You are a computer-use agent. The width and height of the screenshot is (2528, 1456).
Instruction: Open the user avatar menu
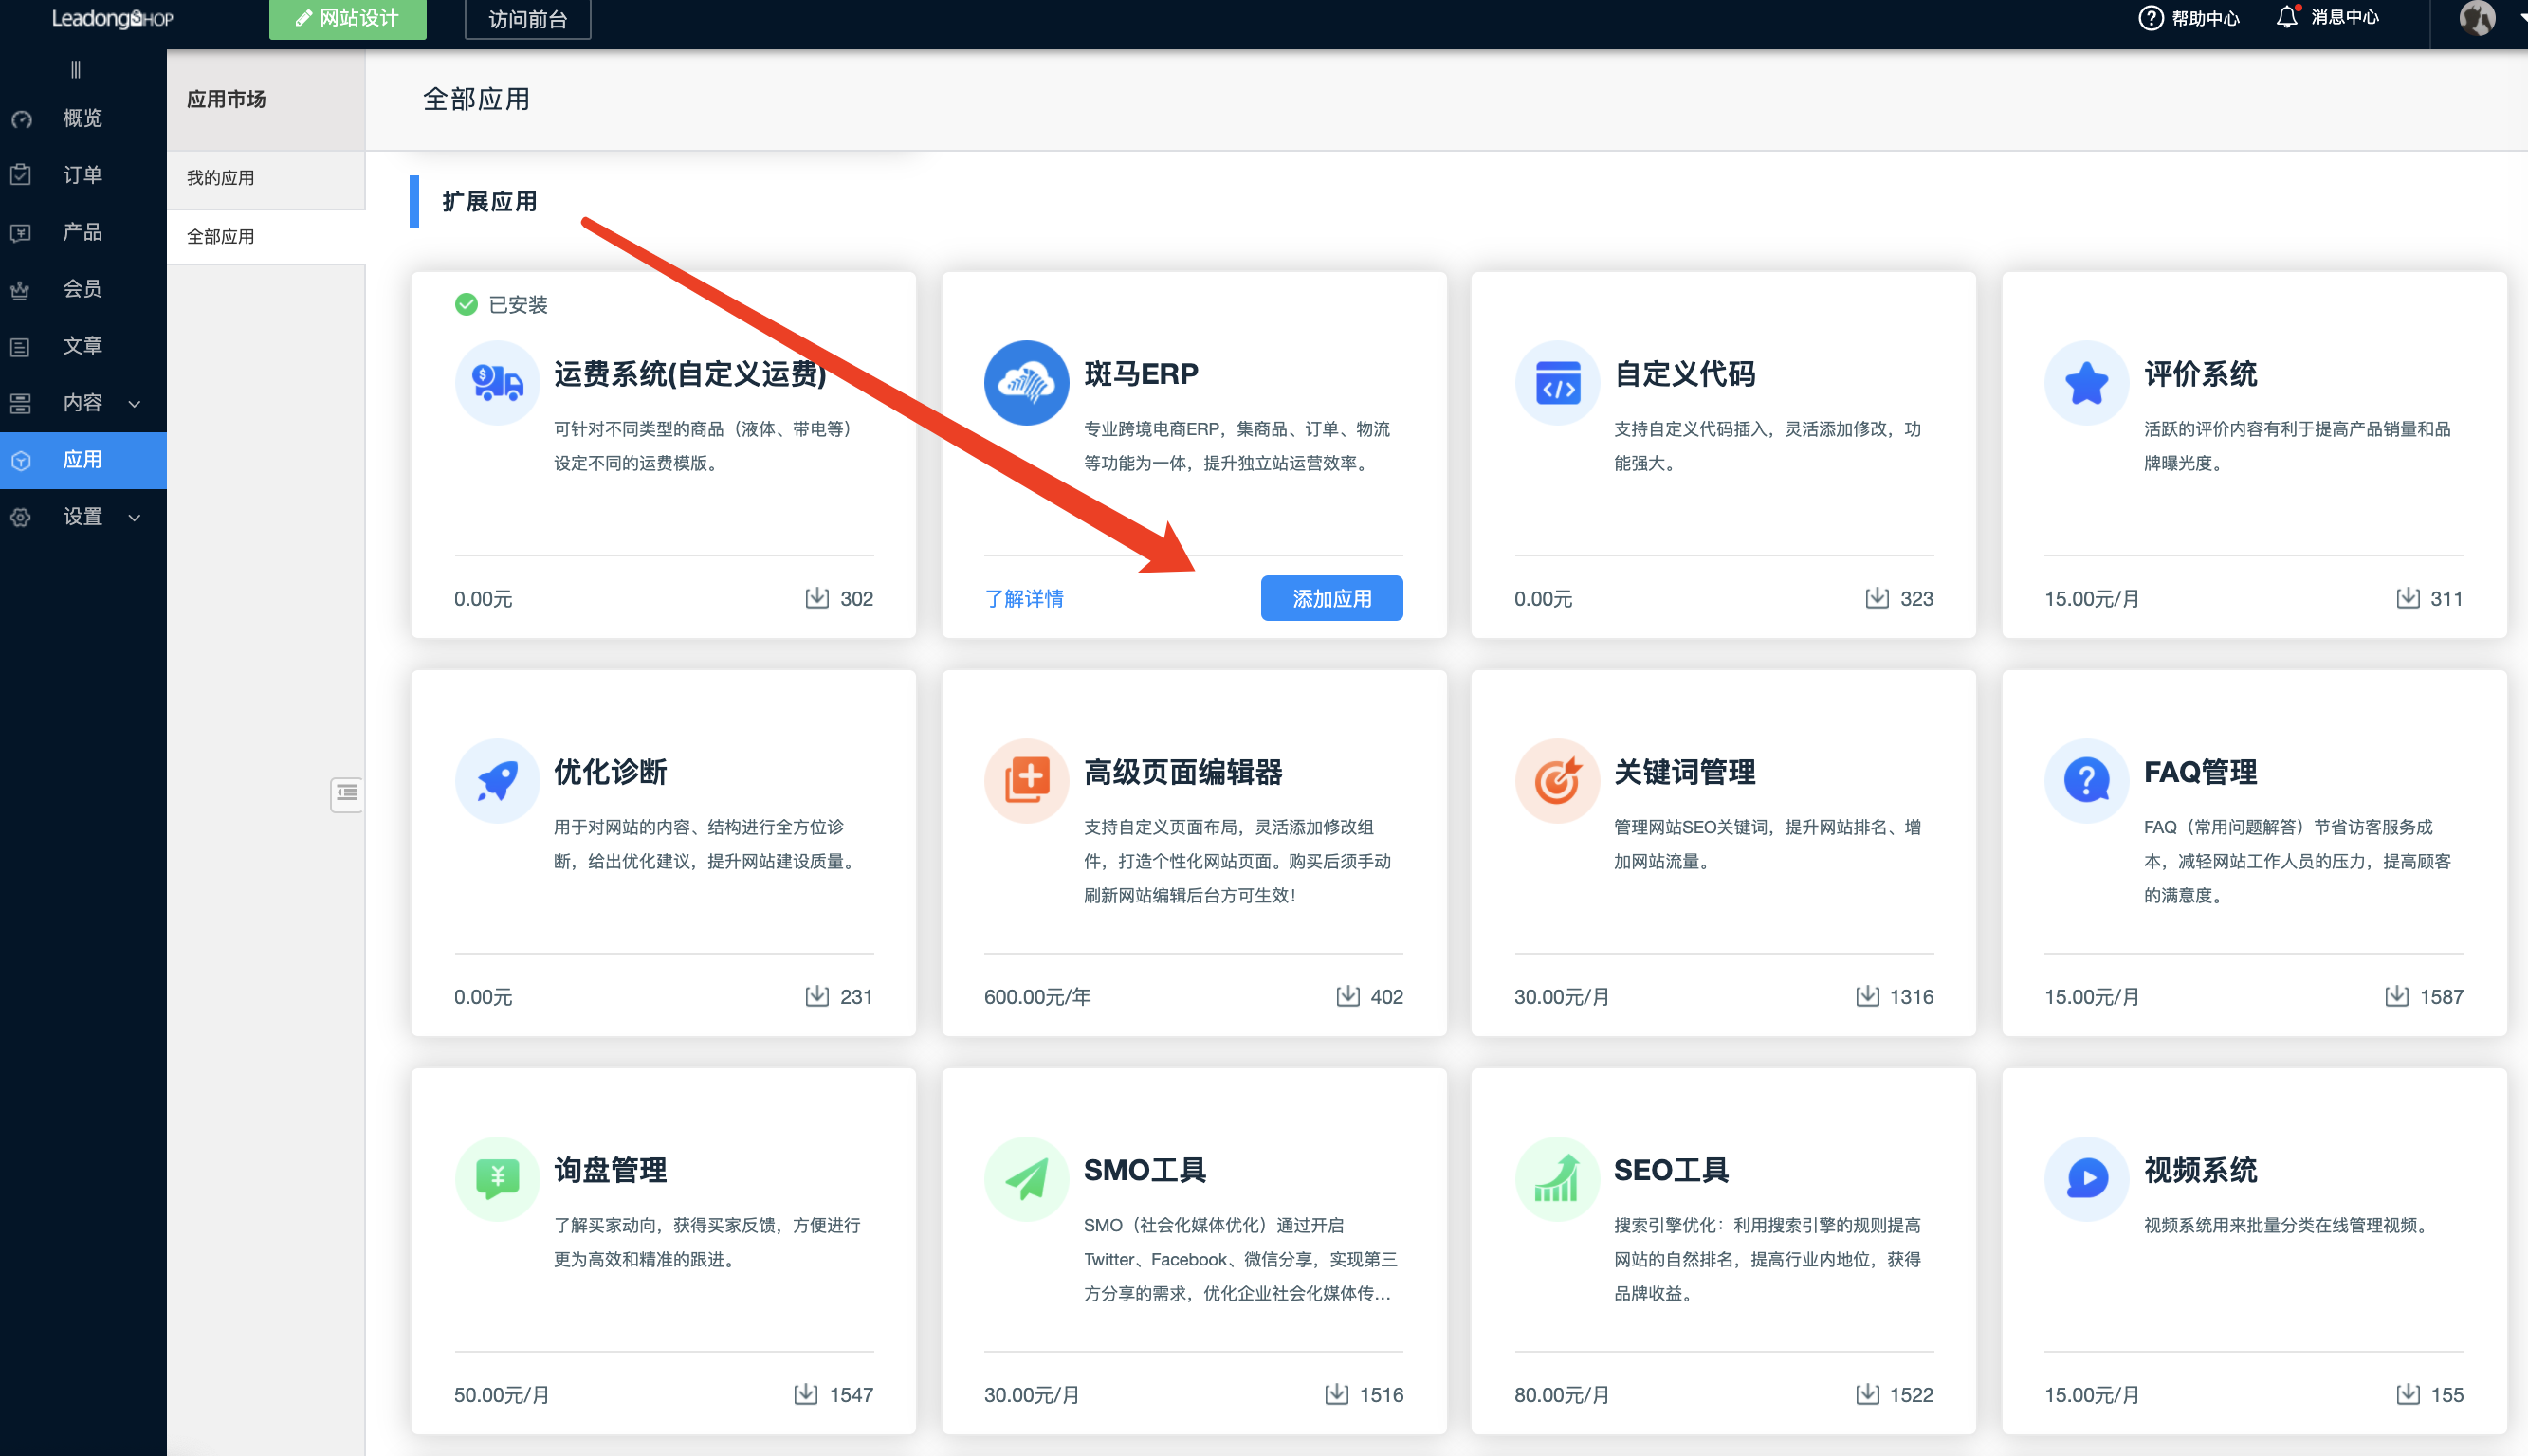pos(2478,20)
